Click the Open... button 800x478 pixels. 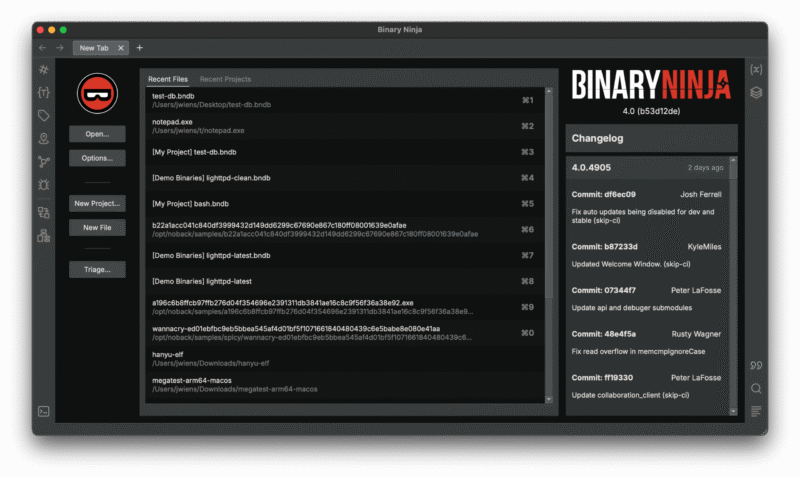(97, 134)
